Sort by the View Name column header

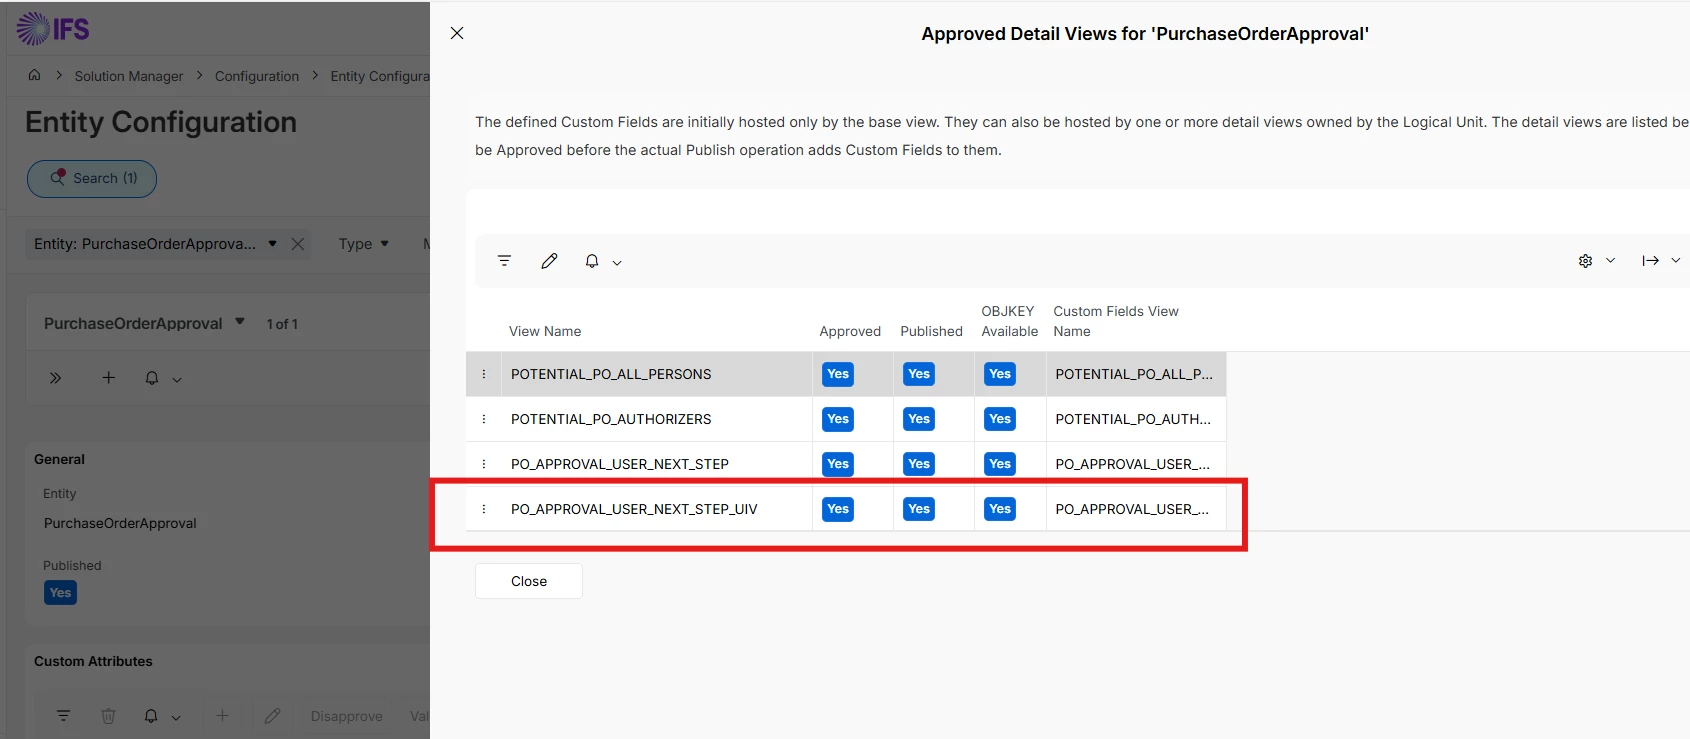pos(545,331)
